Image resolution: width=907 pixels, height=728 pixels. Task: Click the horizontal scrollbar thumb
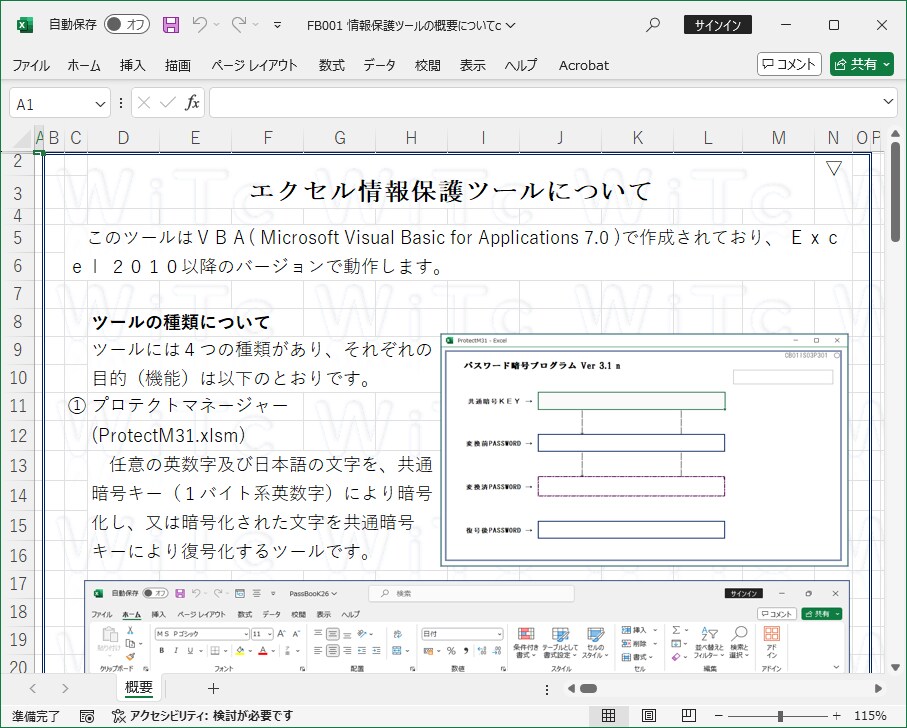pyautogui.click(x=588, y=688)
